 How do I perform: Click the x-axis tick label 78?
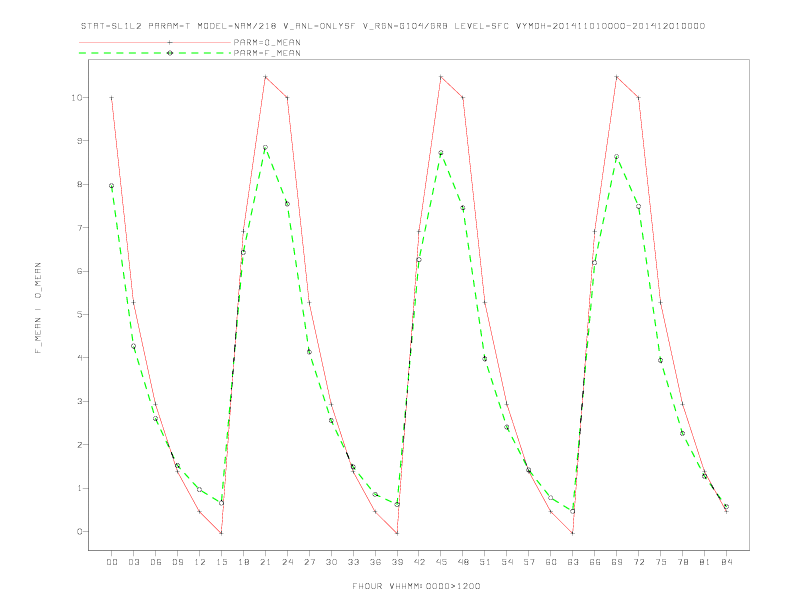(682, 562)
